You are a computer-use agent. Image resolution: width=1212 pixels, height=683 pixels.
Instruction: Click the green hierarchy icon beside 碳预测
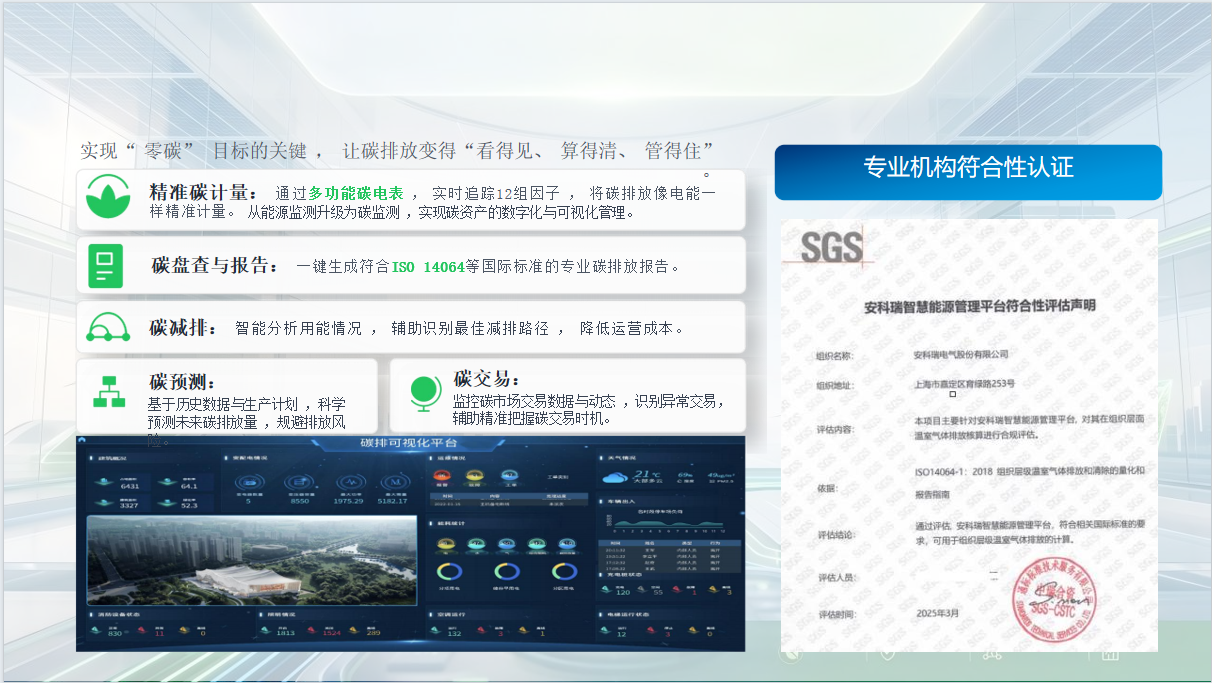tap(109, 392)
